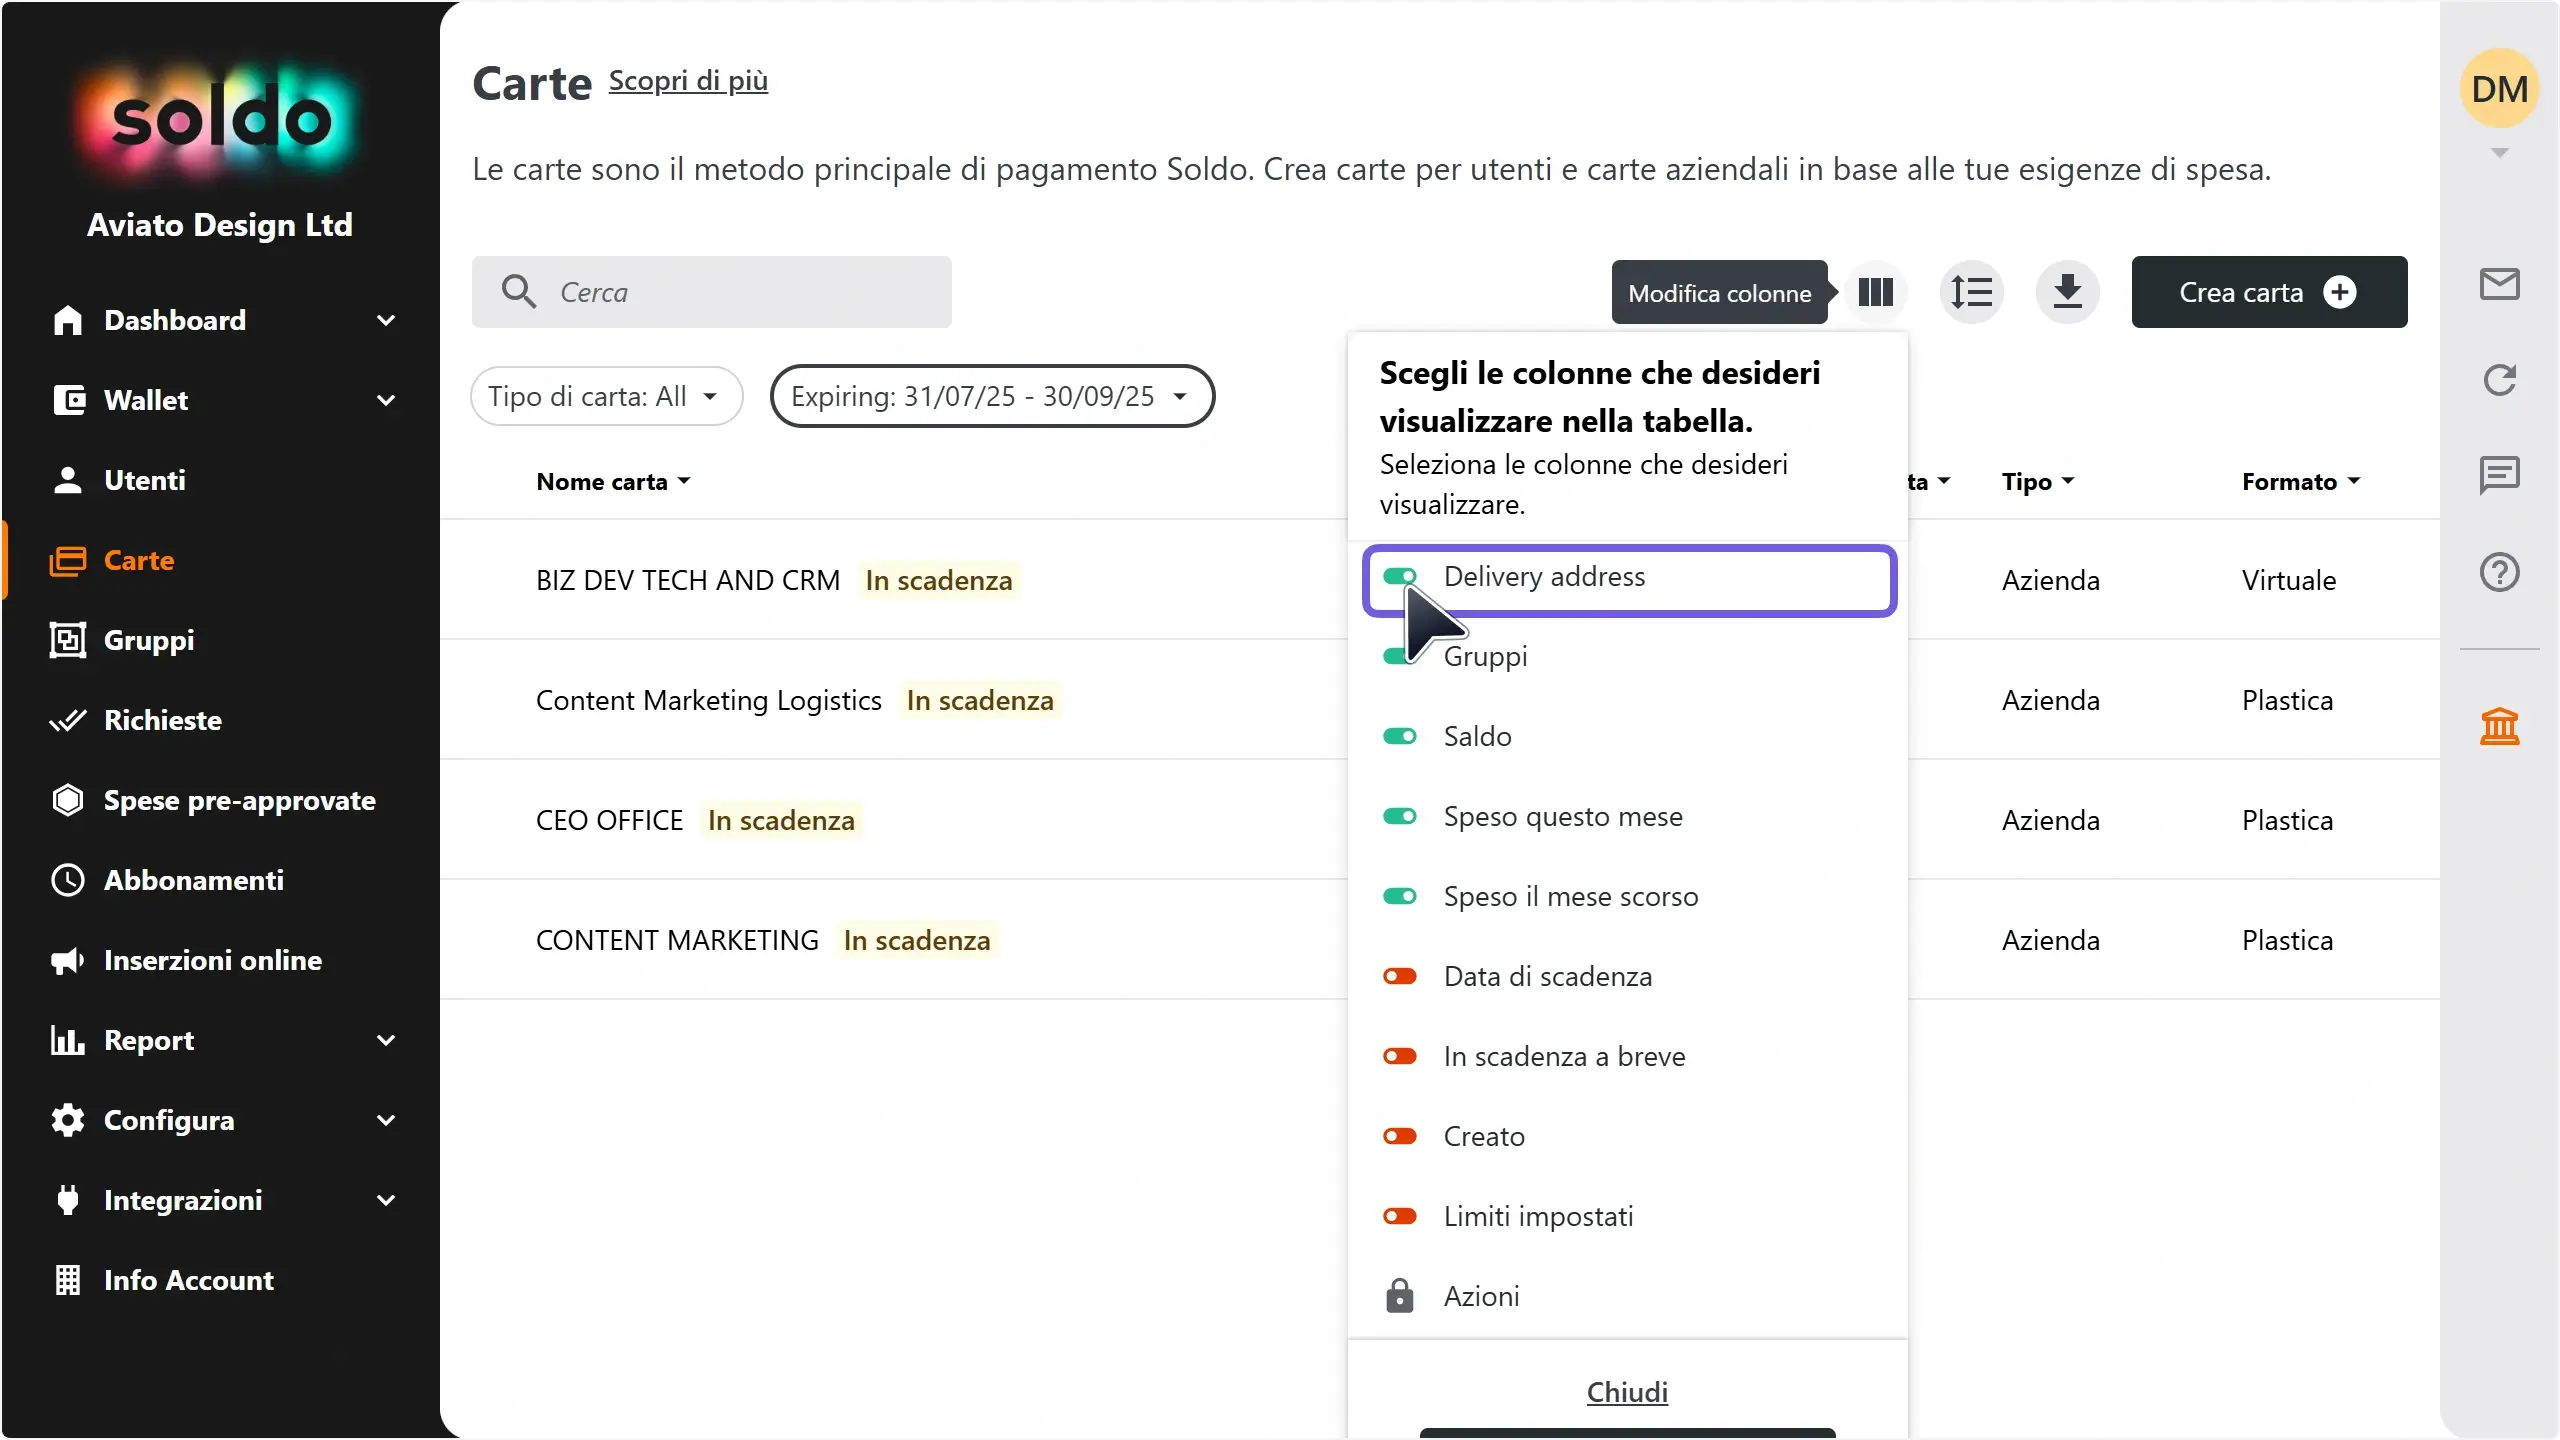Viewport: 2560px width, 1440px height.
Task: Click the Dashboard home icon
Action: (x=68, y=320)
